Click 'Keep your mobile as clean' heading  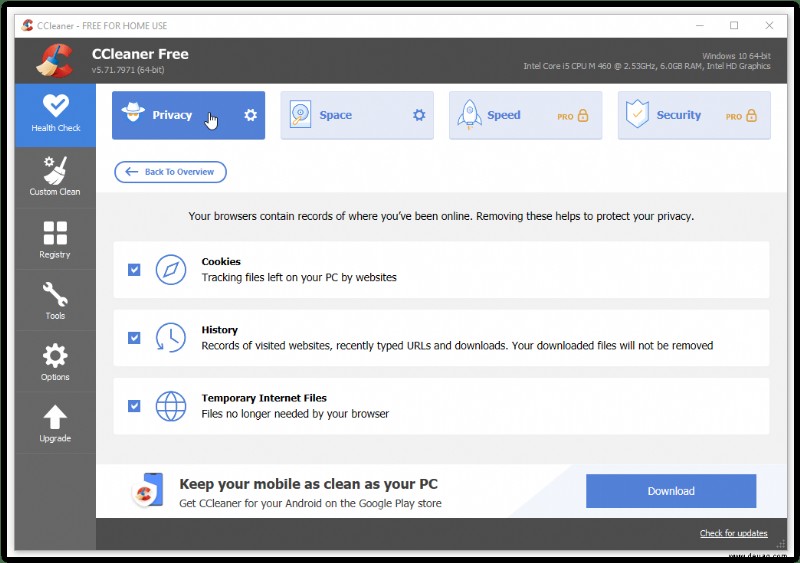pos(308,484)
